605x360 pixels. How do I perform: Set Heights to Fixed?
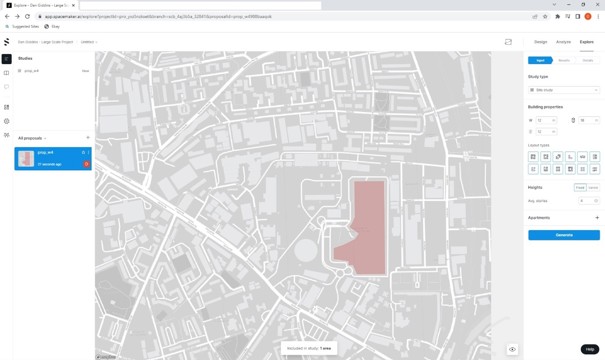tap(580, 188)
